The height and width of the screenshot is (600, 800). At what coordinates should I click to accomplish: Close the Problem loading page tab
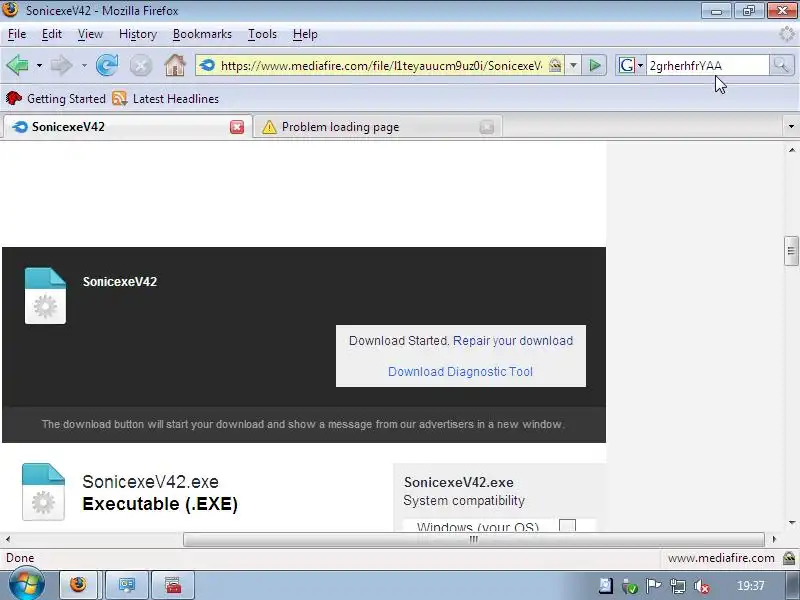(487, 127)
